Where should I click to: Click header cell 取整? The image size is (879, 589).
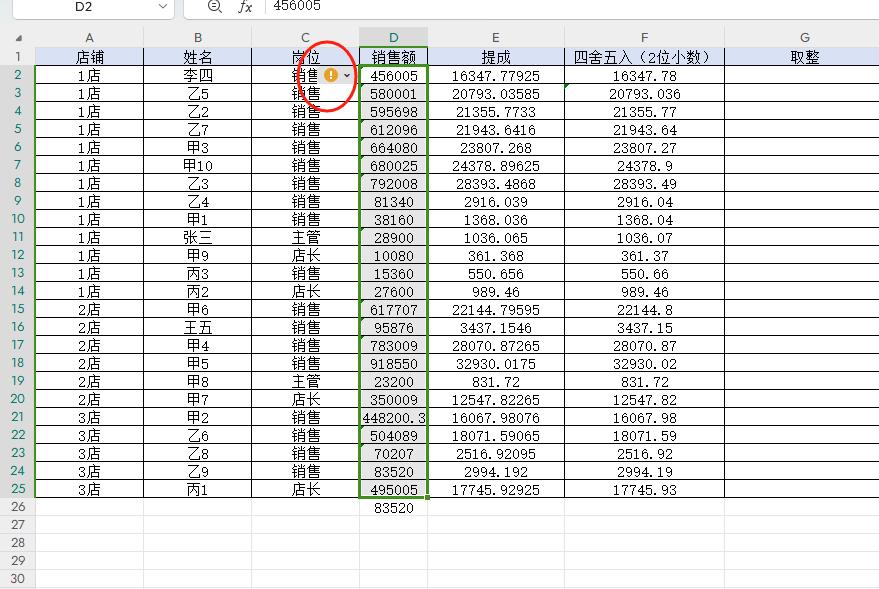(x=804, y=57)
